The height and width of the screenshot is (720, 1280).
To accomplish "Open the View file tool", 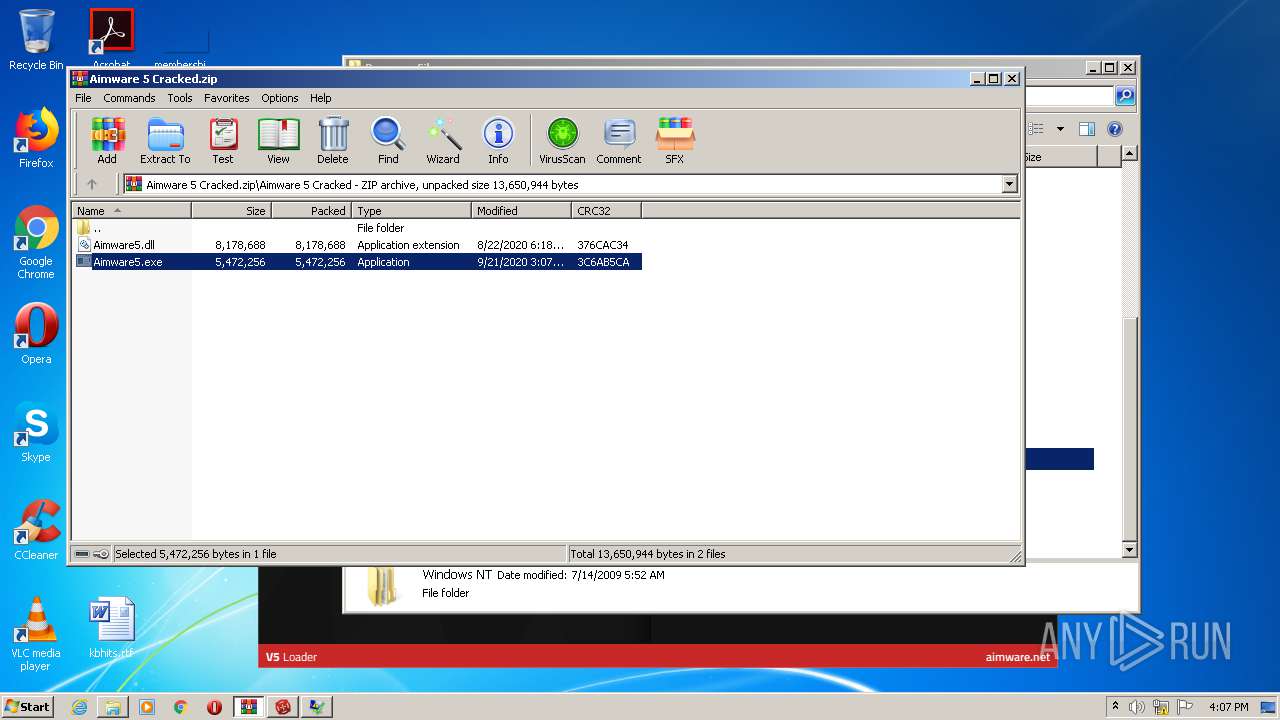I will (278, 140).
